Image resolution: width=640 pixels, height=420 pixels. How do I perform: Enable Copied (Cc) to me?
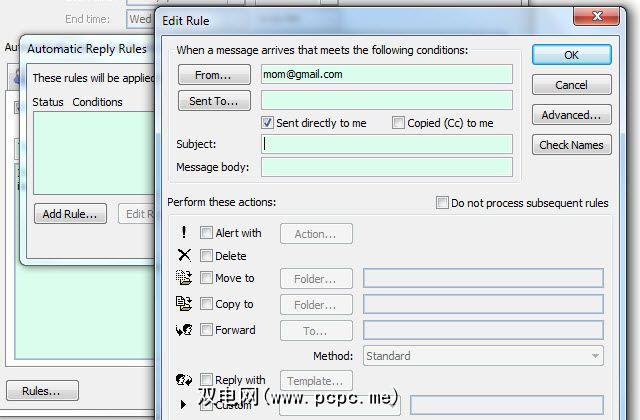pyautogui.click(x=398, y=123)
